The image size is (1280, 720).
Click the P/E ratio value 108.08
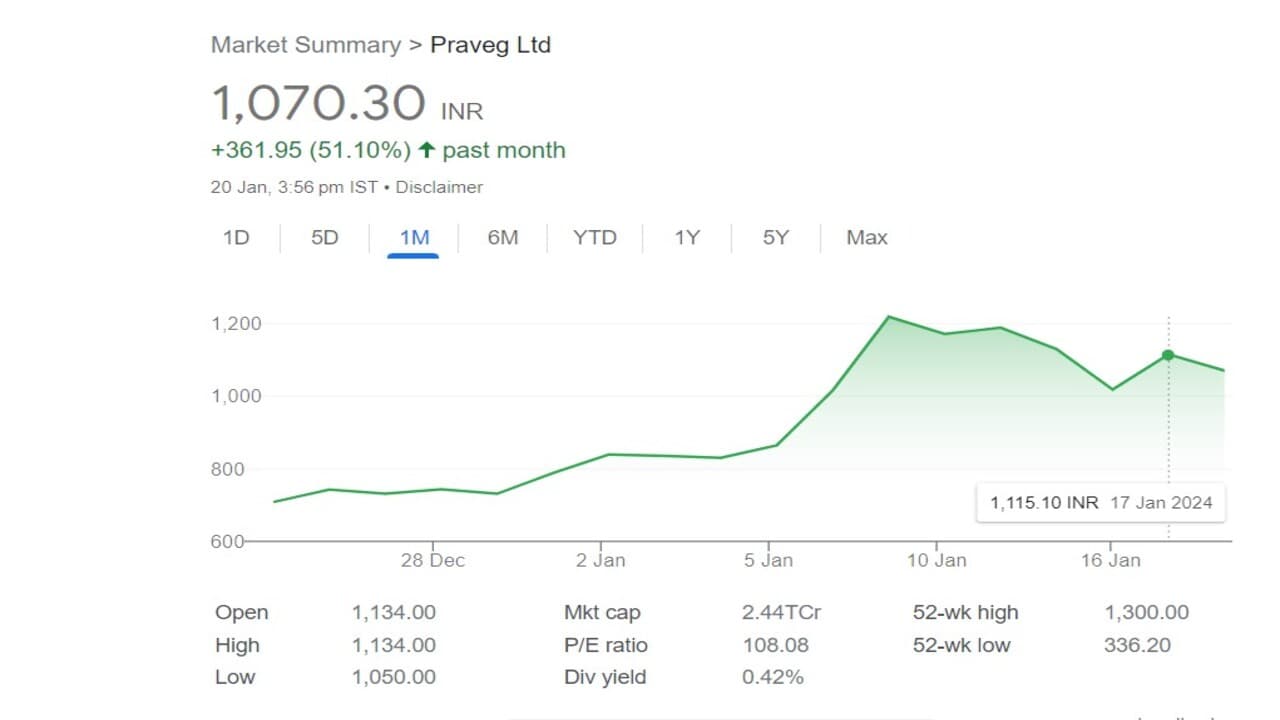point(775,645)
